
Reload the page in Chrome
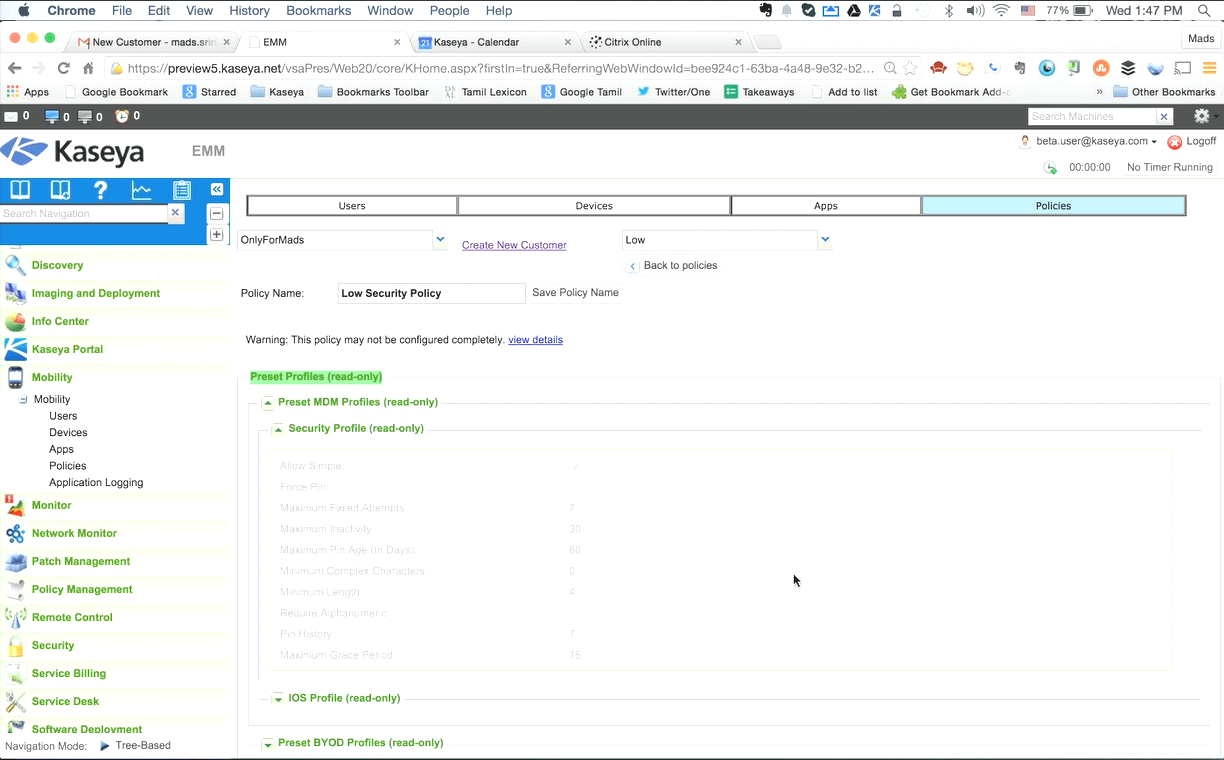pos(63,68)
